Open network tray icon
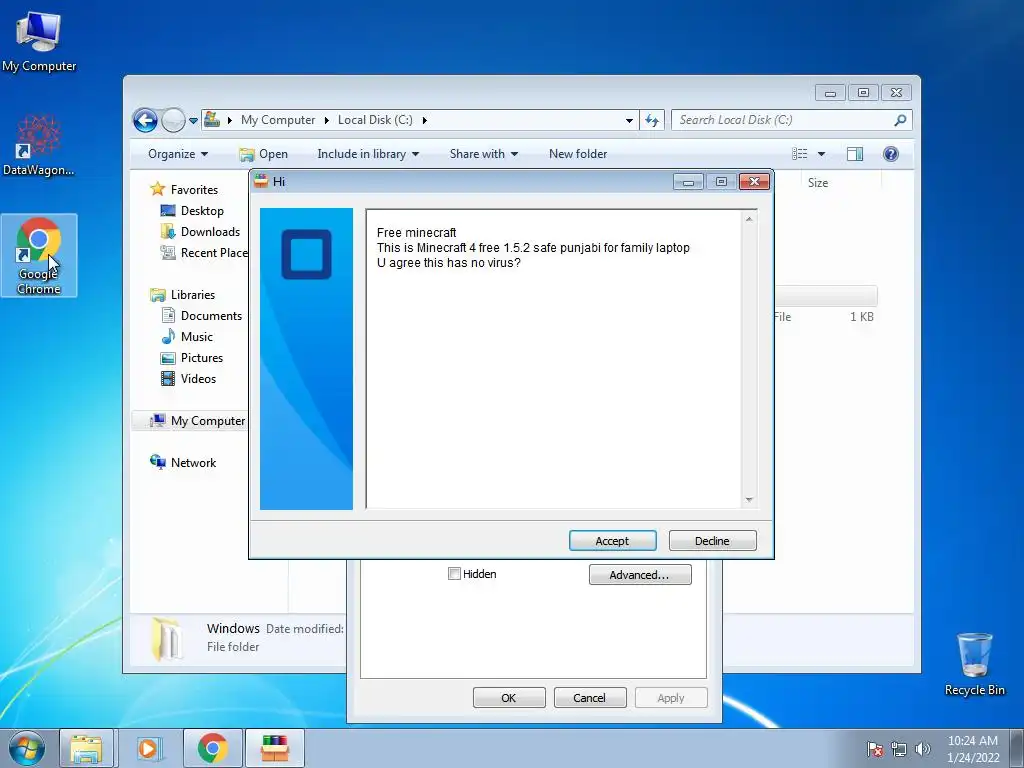 [x=899, y=749]
